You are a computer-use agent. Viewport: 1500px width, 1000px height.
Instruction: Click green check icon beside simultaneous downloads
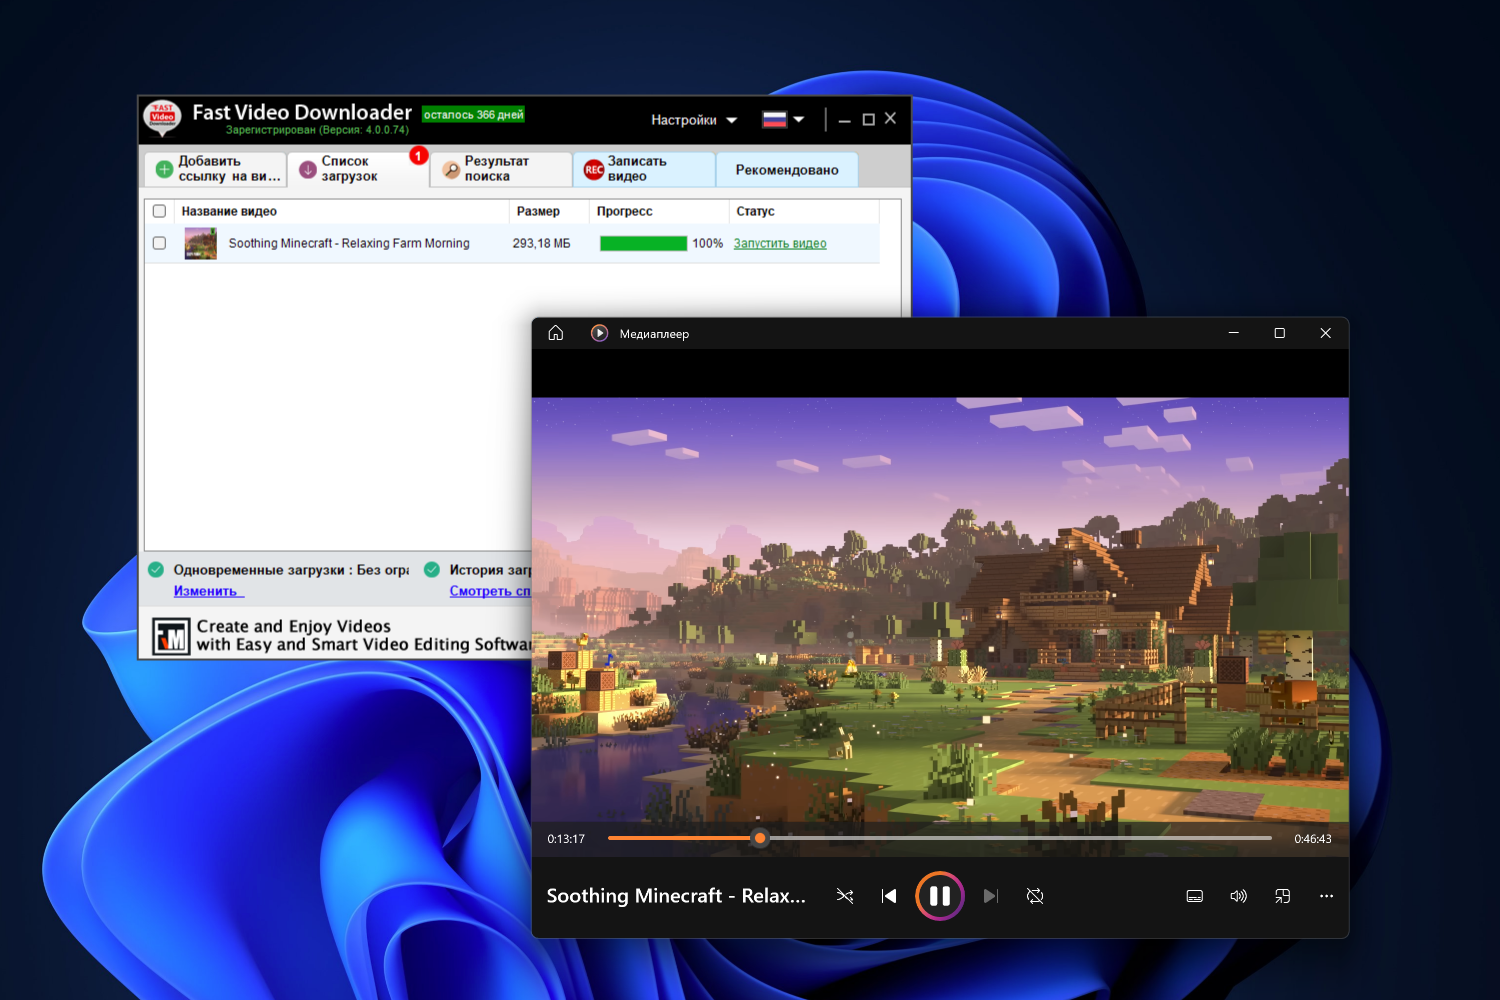[x=156, y=570]
